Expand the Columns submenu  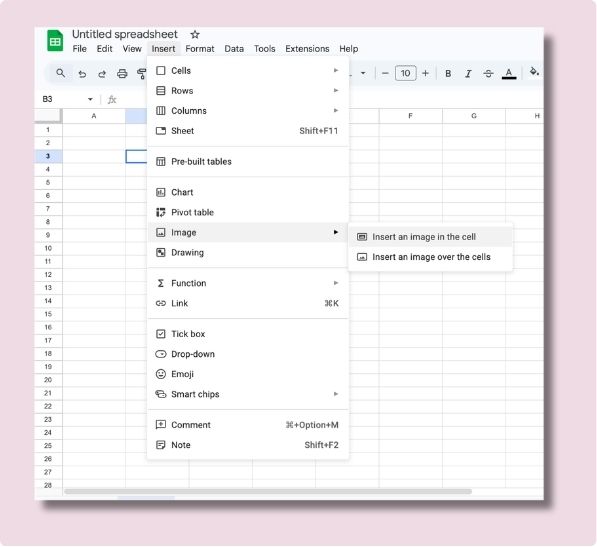pos(248,111)
